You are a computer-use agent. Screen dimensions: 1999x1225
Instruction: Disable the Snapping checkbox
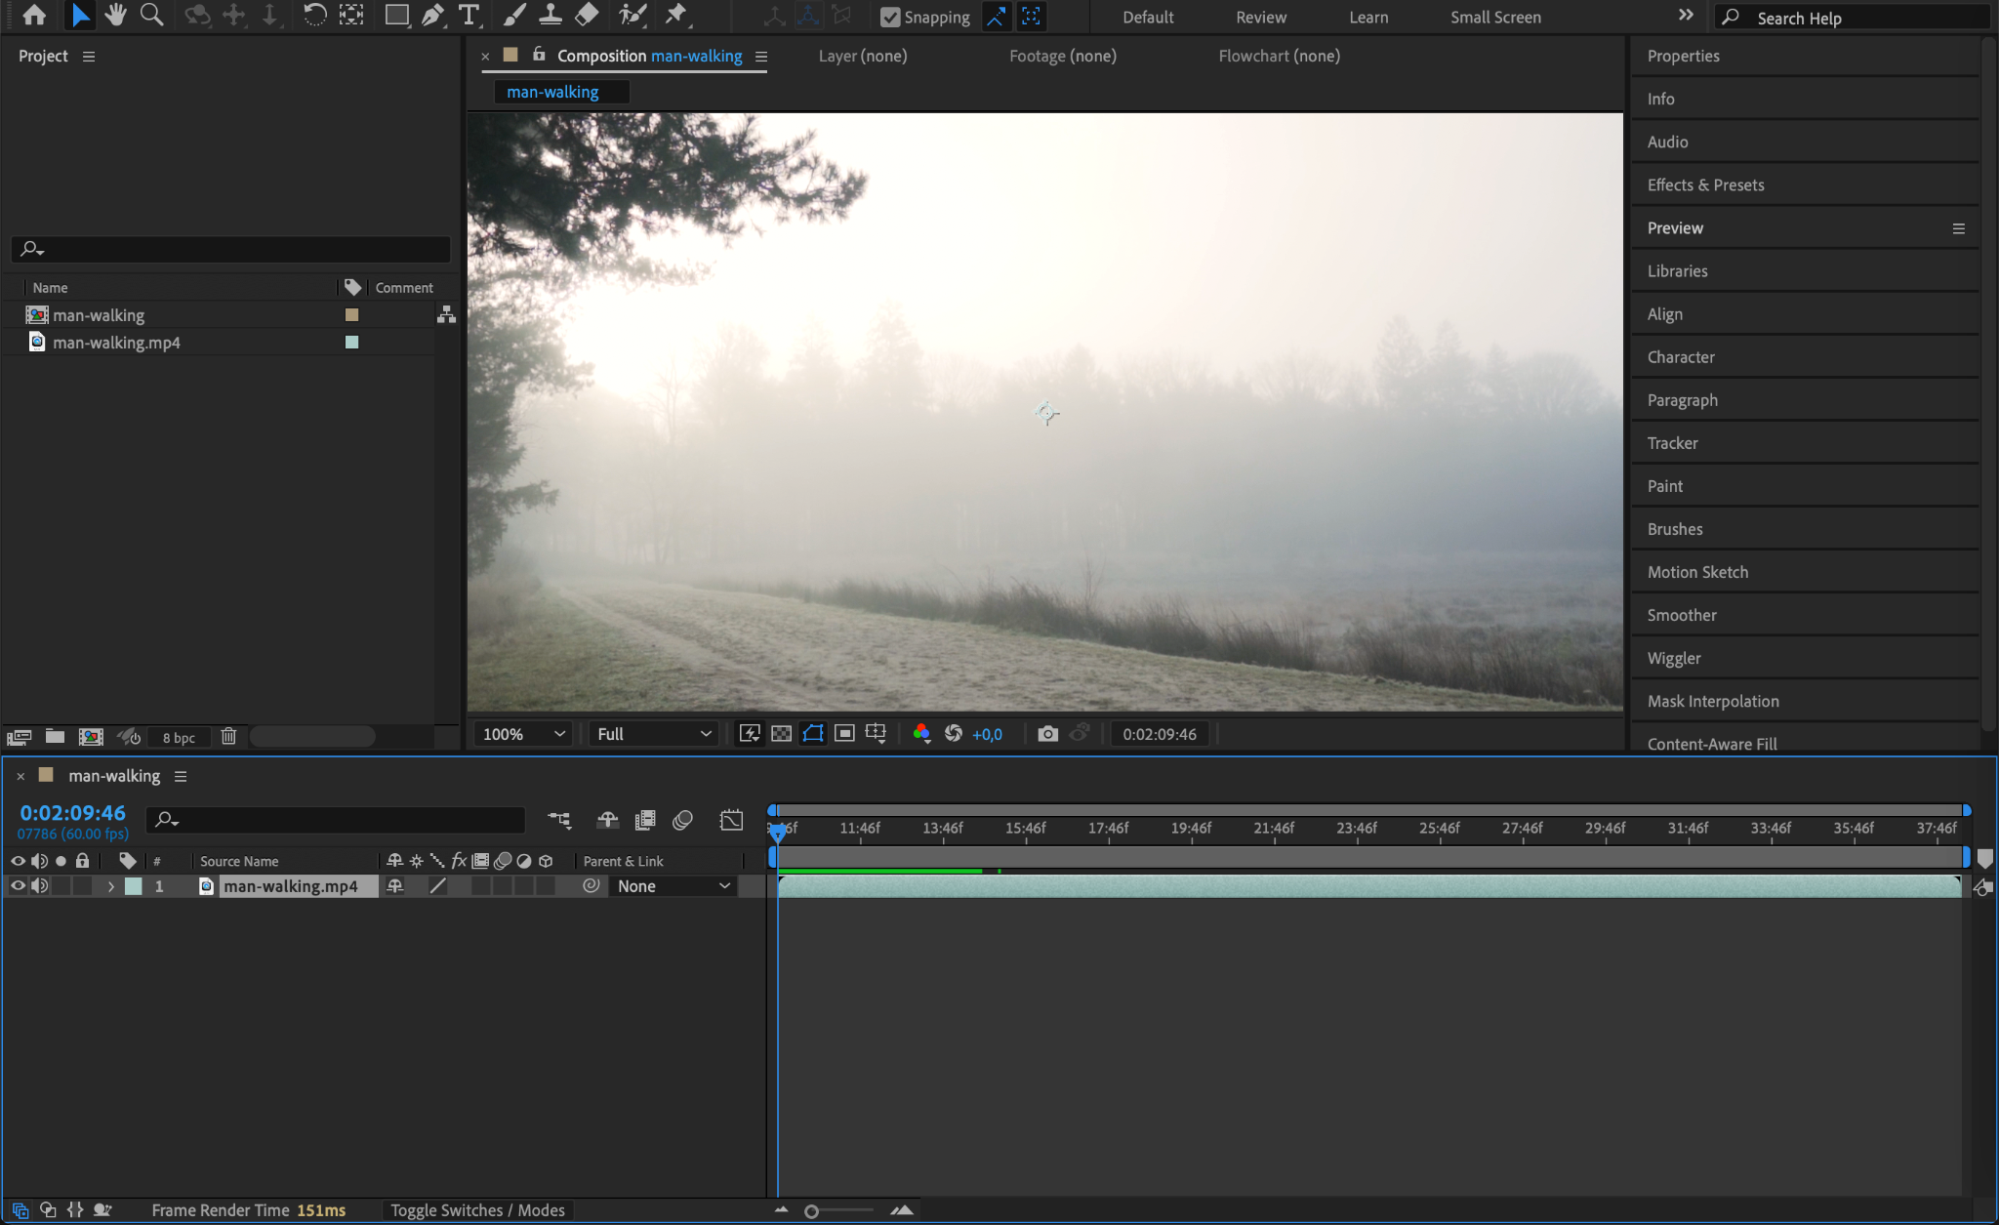(889, 17)
